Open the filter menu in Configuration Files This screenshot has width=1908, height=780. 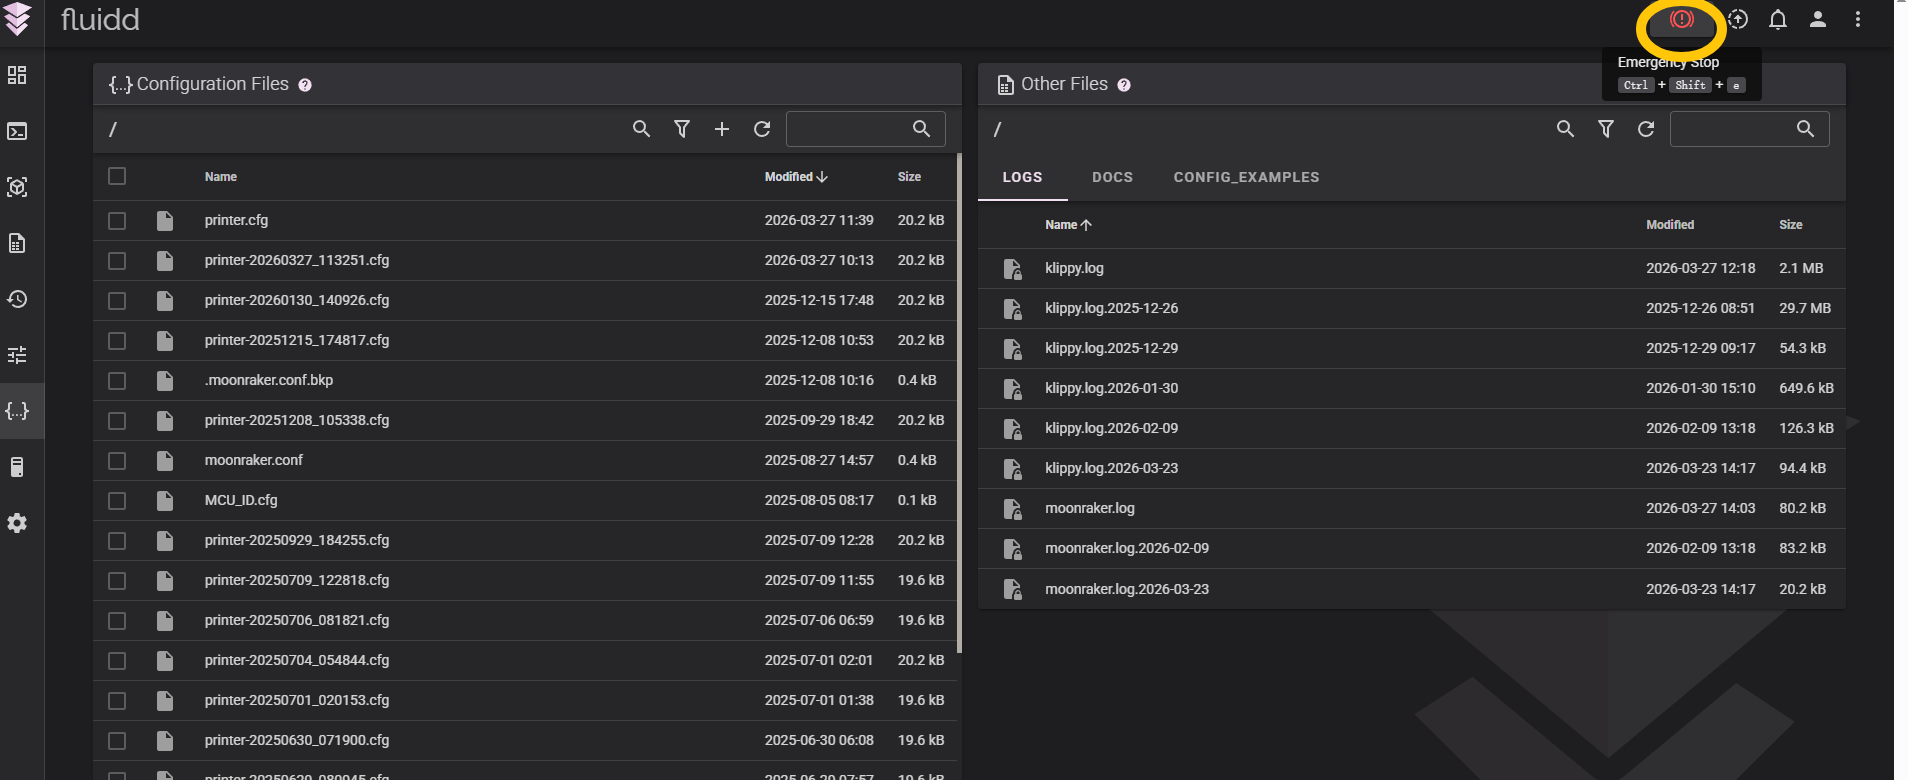click(x=681, y=129)
